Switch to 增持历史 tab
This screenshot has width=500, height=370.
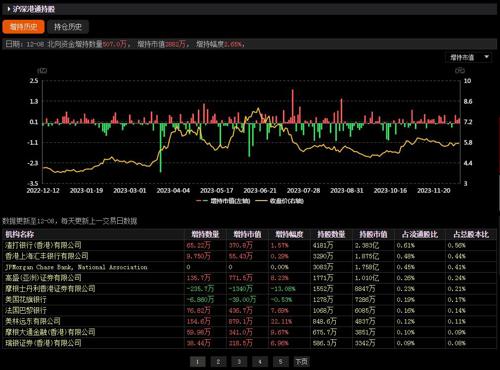click(23, 27)
